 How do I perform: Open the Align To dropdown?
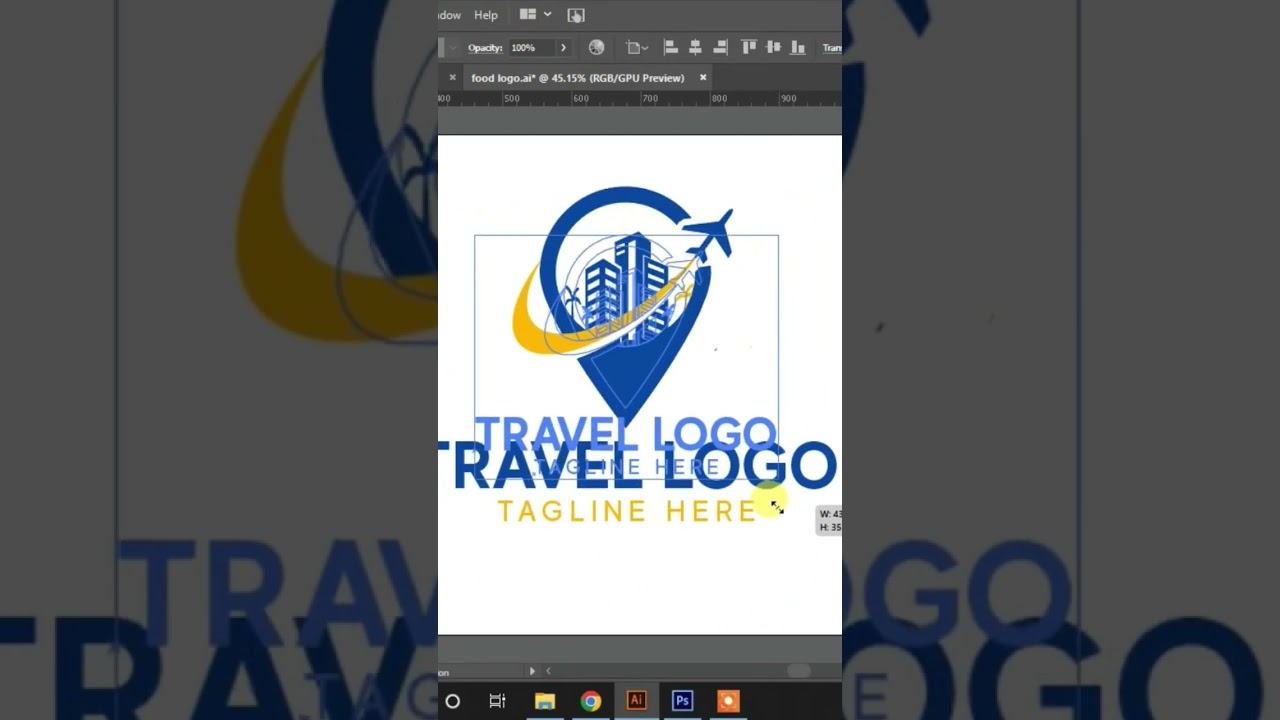coord(637,47)
